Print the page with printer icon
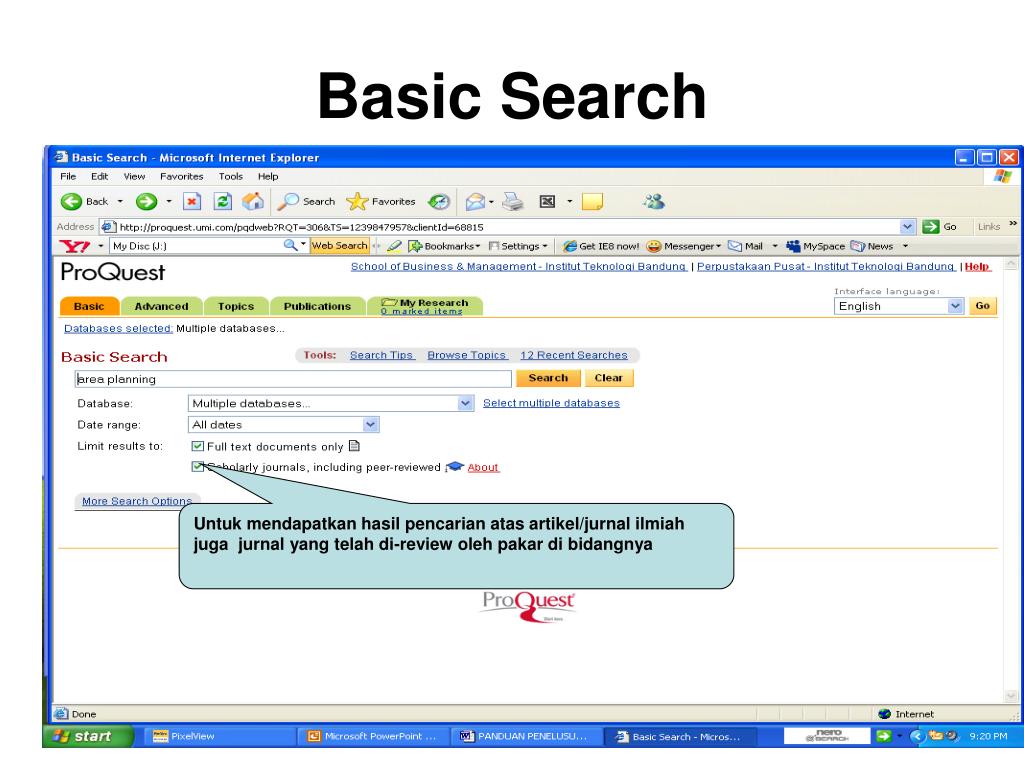This screenshot has width=1024, height=768. (513, 202)
